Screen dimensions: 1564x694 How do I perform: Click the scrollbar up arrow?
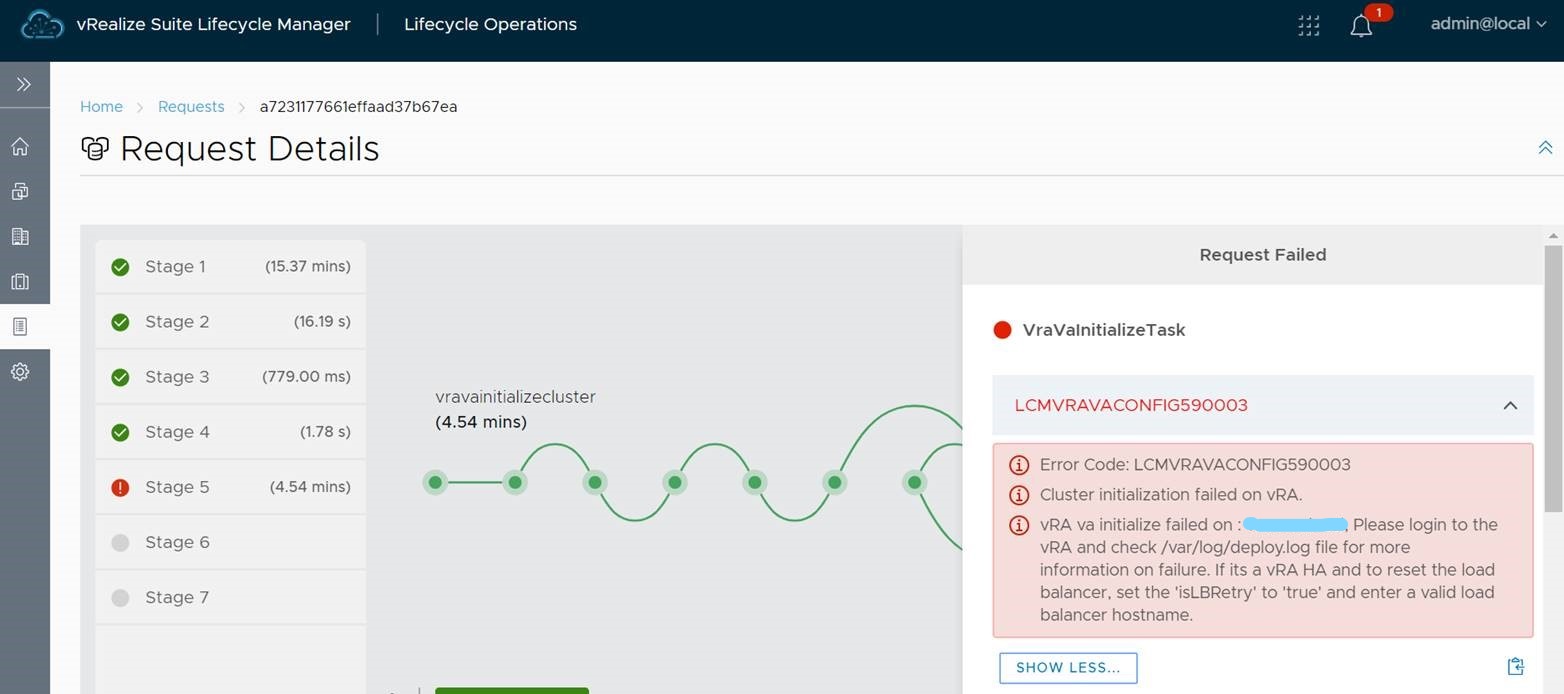click(1552, 235)
